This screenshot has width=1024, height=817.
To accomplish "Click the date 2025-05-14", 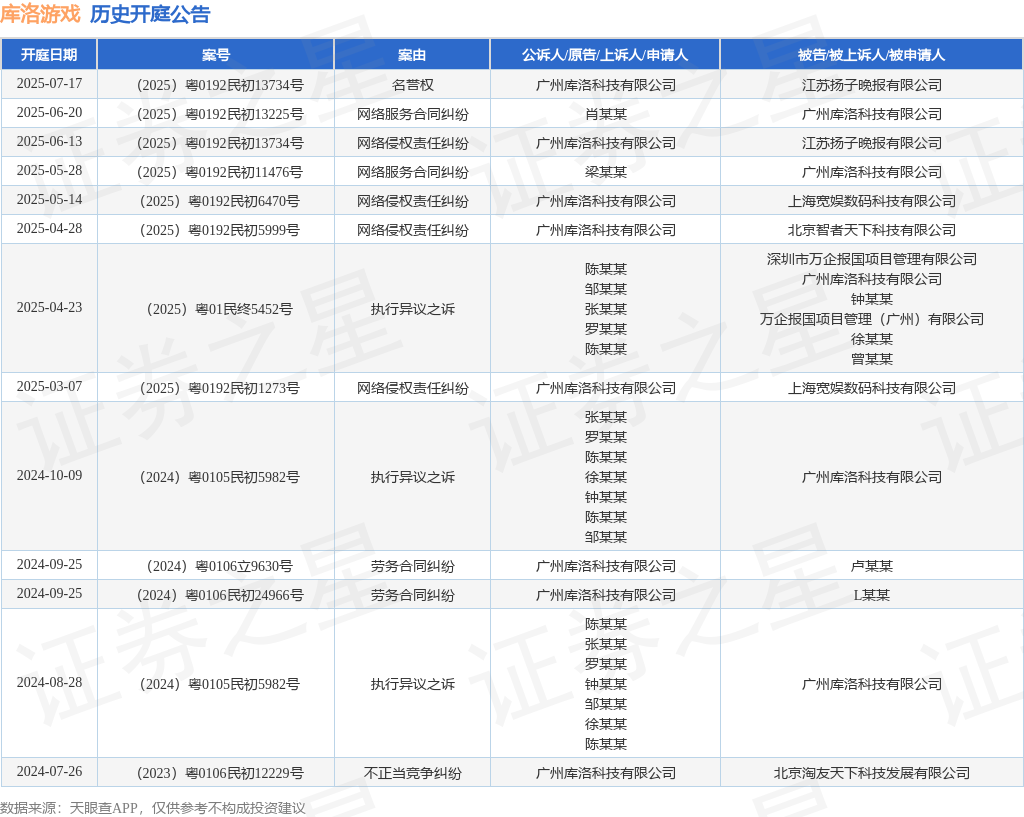I will pyautogui.click(x=49, y=199).
